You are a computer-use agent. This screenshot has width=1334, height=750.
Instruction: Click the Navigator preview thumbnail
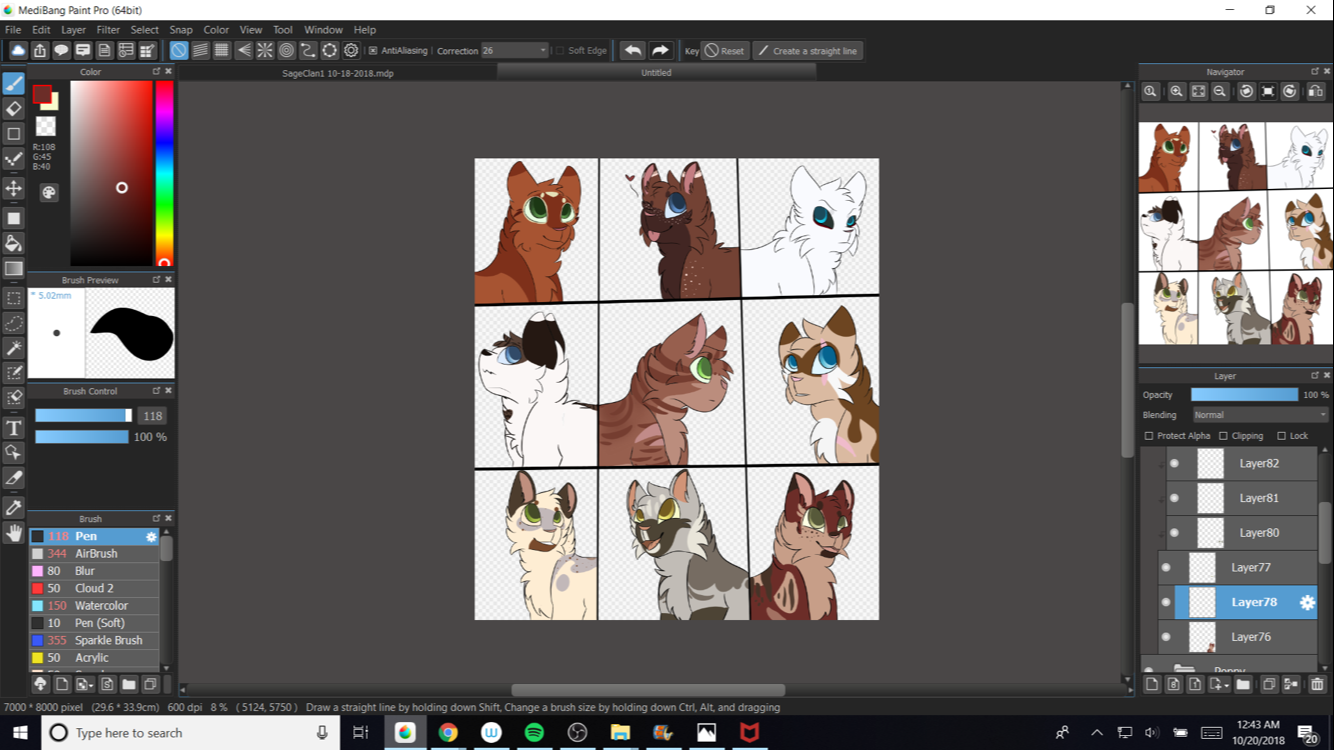pos(1236,234)
